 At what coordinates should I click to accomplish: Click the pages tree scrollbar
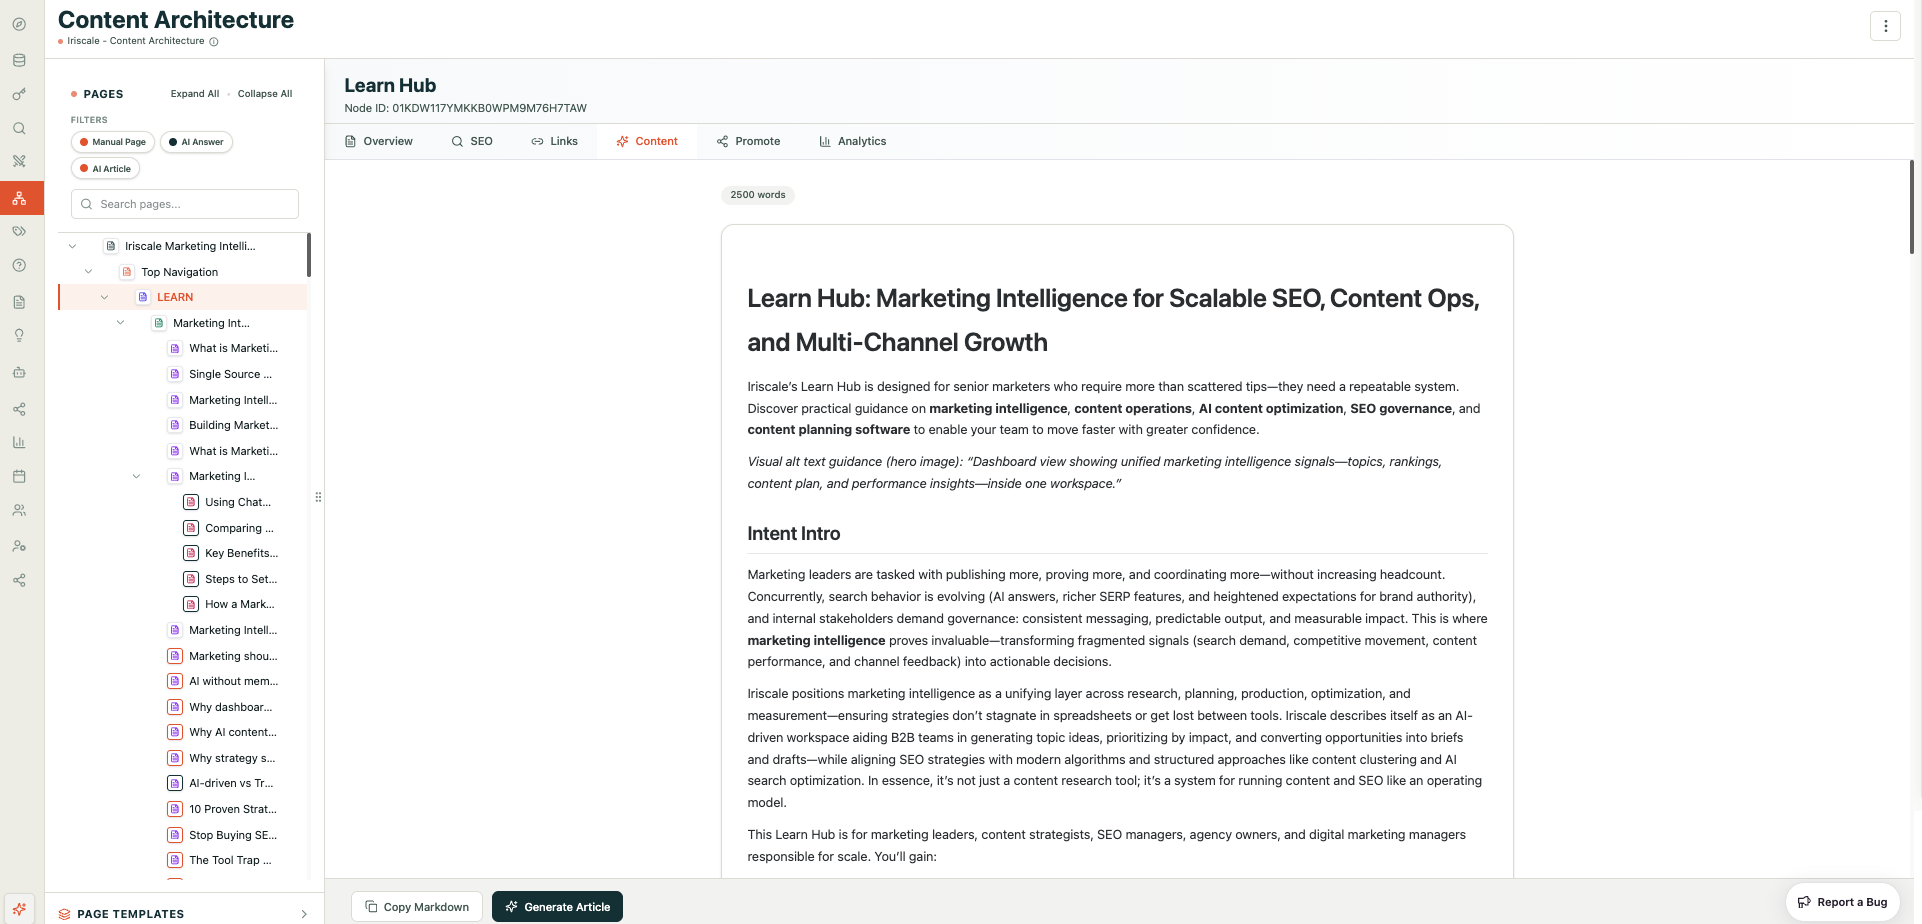308,255
